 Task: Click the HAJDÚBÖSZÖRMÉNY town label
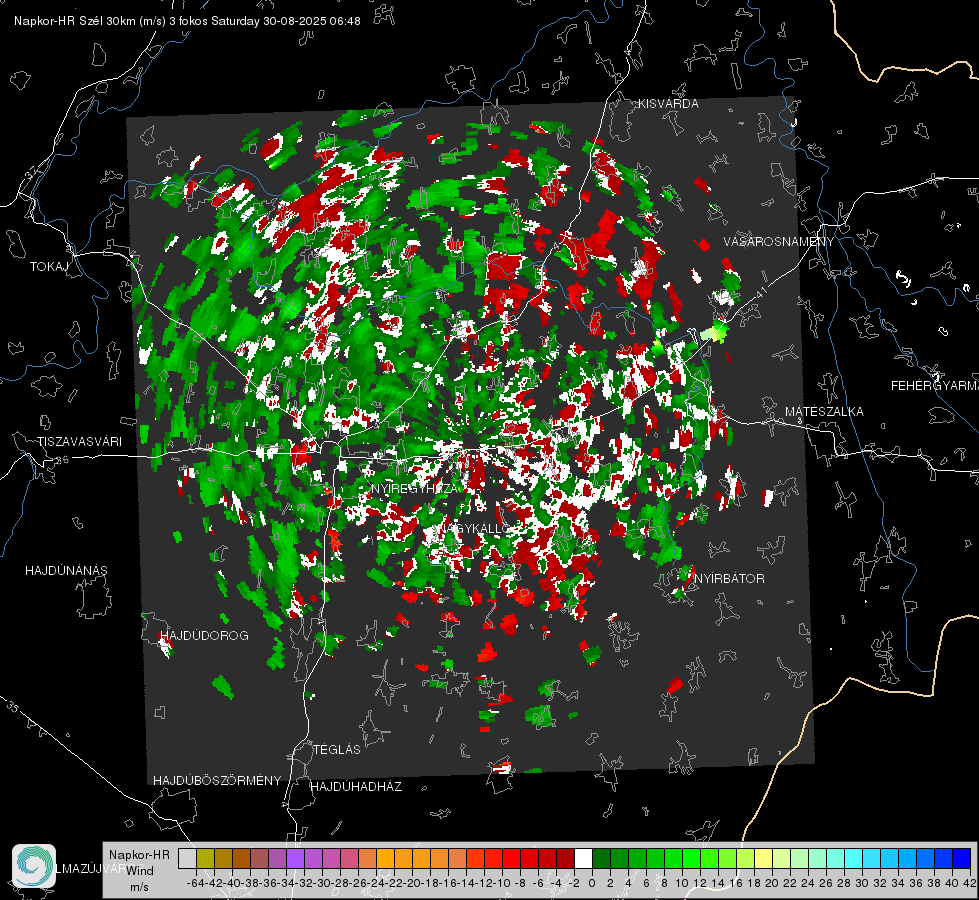tap(217, 781)
